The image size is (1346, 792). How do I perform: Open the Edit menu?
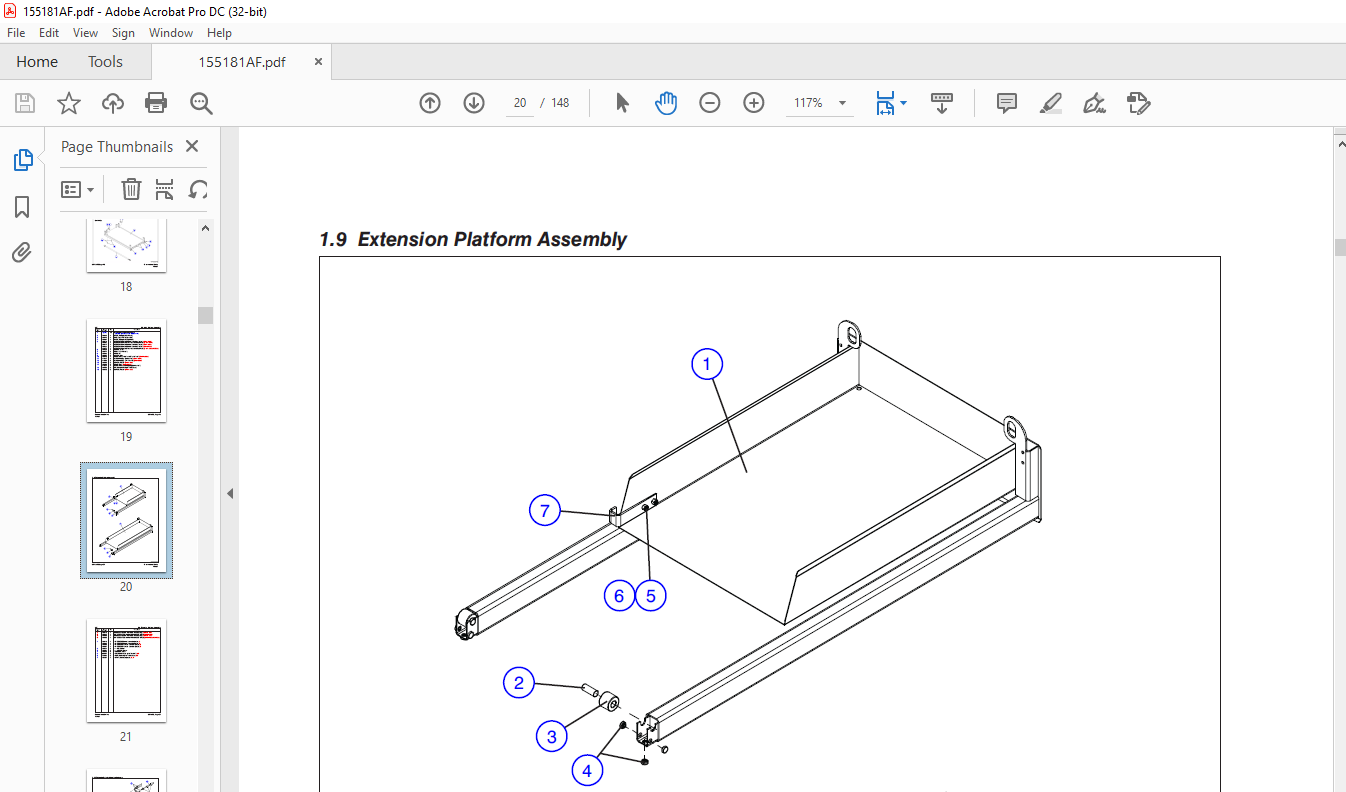click(x=49, y=33)
